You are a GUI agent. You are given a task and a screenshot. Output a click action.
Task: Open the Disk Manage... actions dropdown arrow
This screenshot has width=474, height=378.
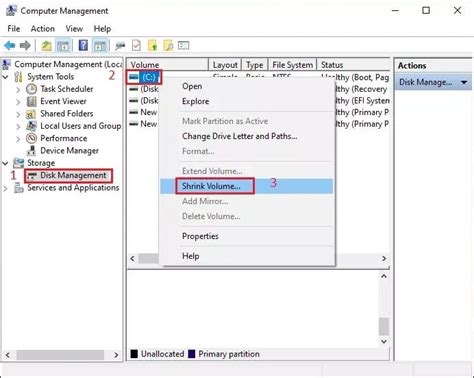[464, 82]
